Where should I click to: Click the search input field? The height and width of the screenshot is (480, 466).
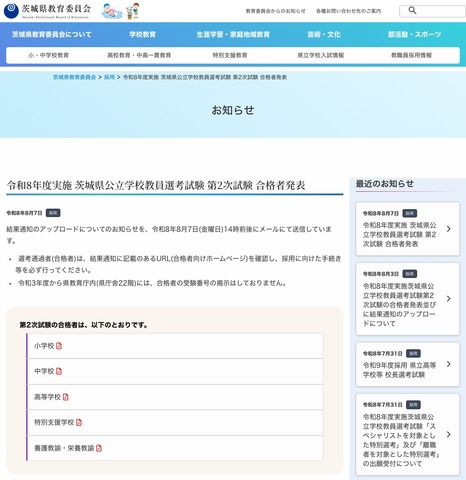432,11
